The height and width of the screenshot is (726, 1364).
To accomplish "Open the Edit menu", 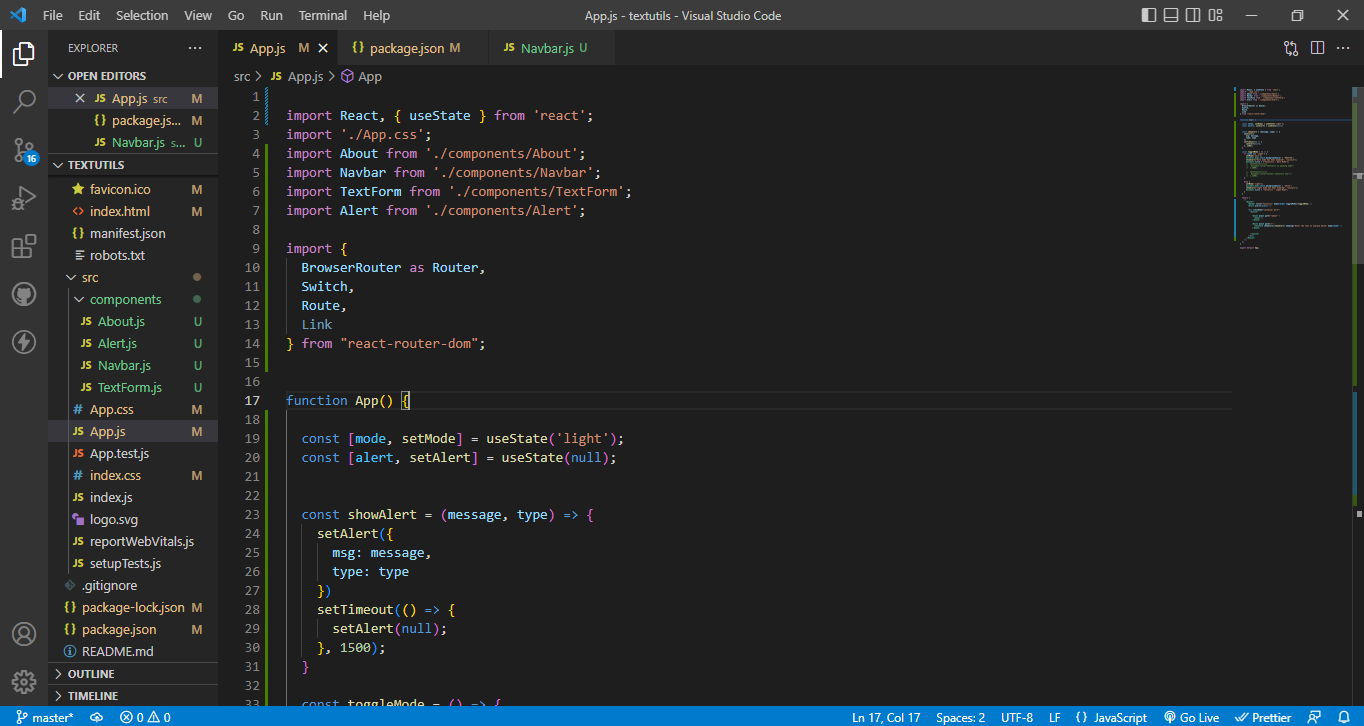I will (89, 16).
